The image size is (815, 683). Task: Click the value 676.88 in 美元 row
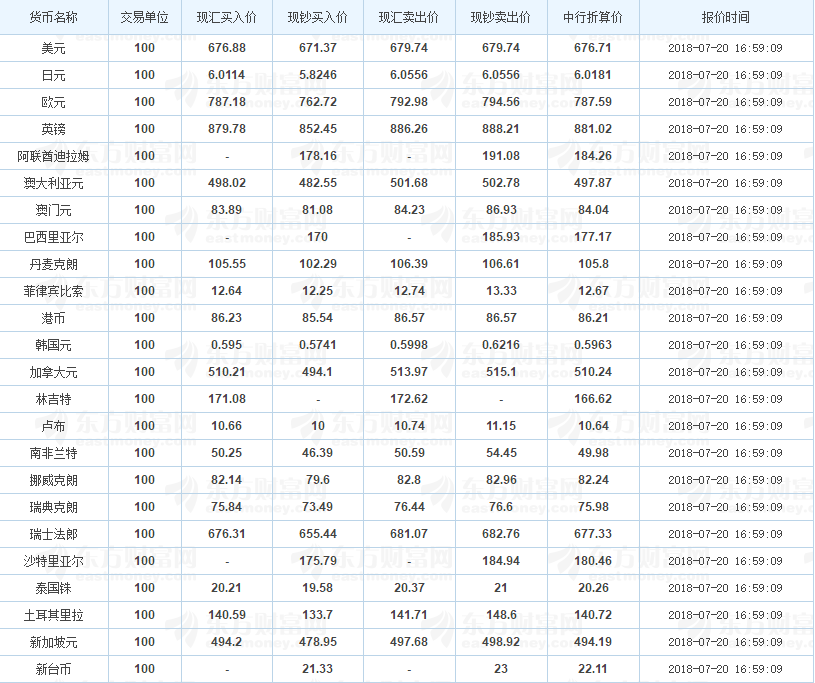227,48
